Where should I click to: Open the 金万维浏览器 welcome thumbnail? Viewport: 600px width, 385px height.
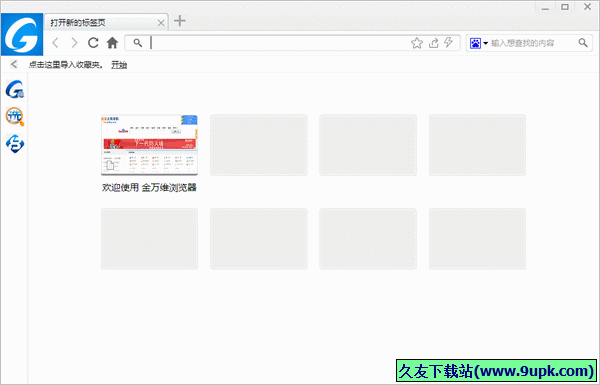point(149,145)
